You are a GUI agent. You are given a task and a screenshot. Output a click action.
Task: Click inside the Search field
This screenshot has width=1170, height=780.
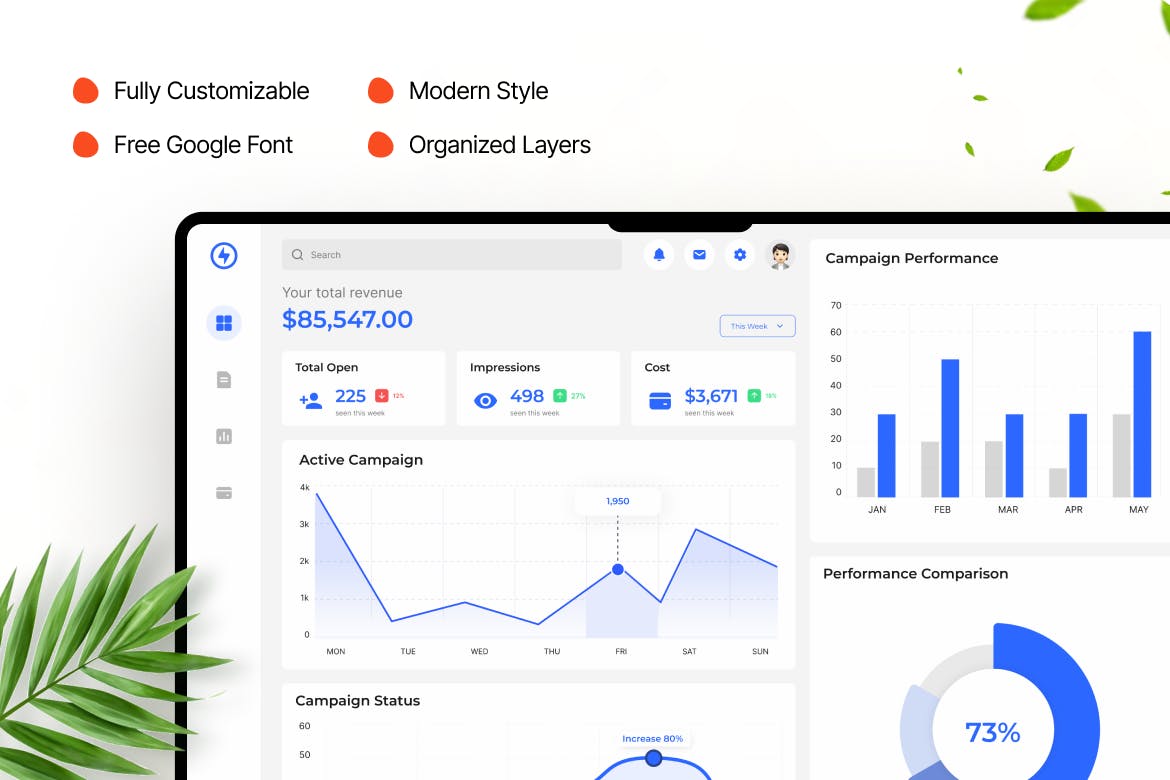452,255
